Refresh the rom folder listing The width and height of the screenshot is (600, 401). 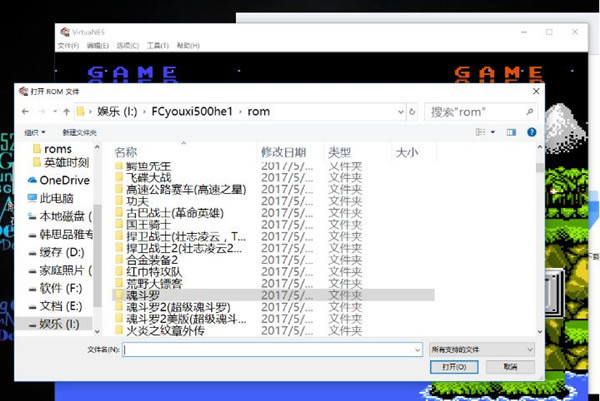tap(412, 112)
